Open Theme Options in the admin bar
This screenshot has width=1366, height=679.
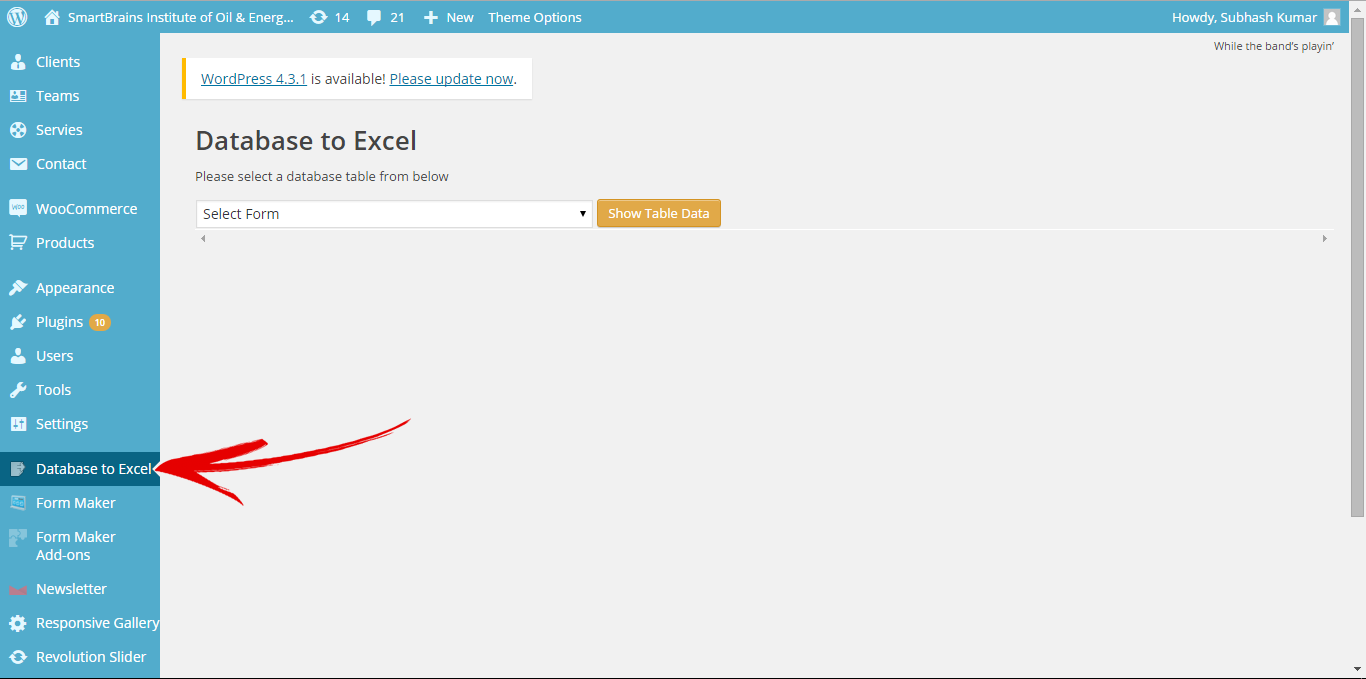click(535, 17)
